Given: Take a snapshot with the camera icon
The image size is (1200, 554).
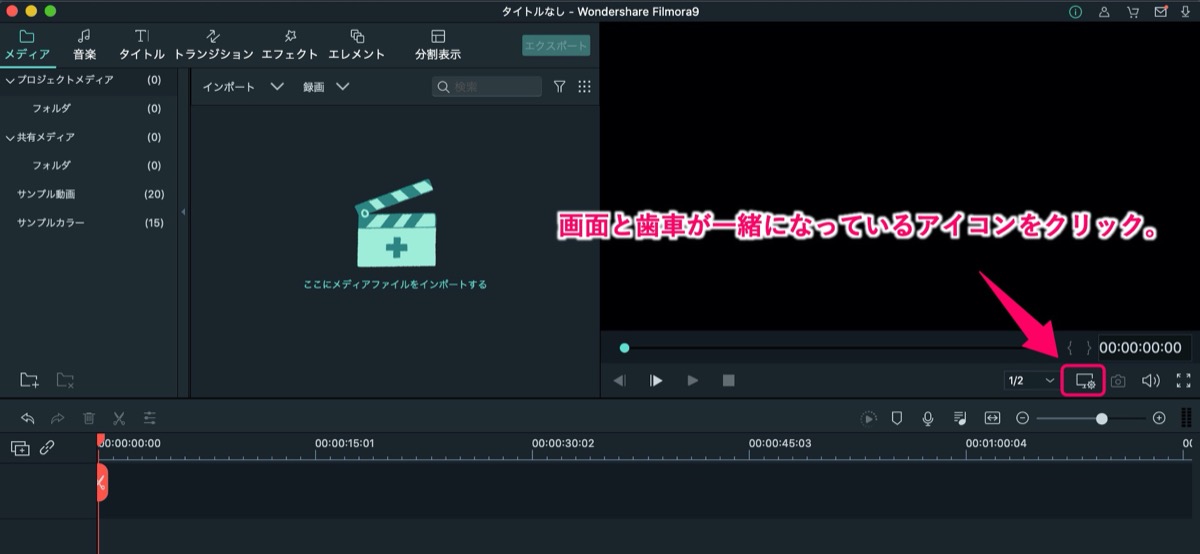Looking at the screenshot, I should tap(1118, 381).
